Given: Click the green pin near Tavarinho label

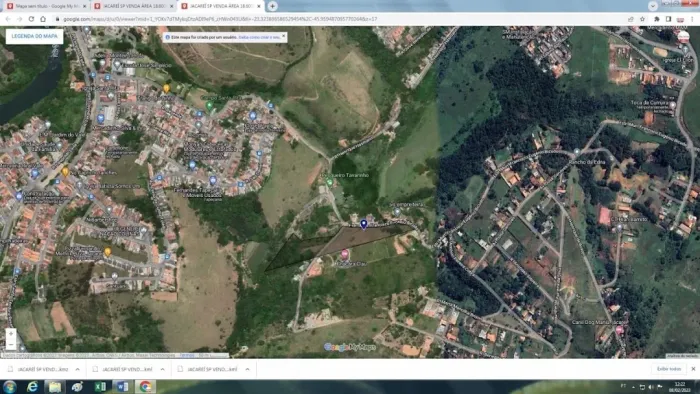Looking at the screenshot, I should (x=330, y=182).
